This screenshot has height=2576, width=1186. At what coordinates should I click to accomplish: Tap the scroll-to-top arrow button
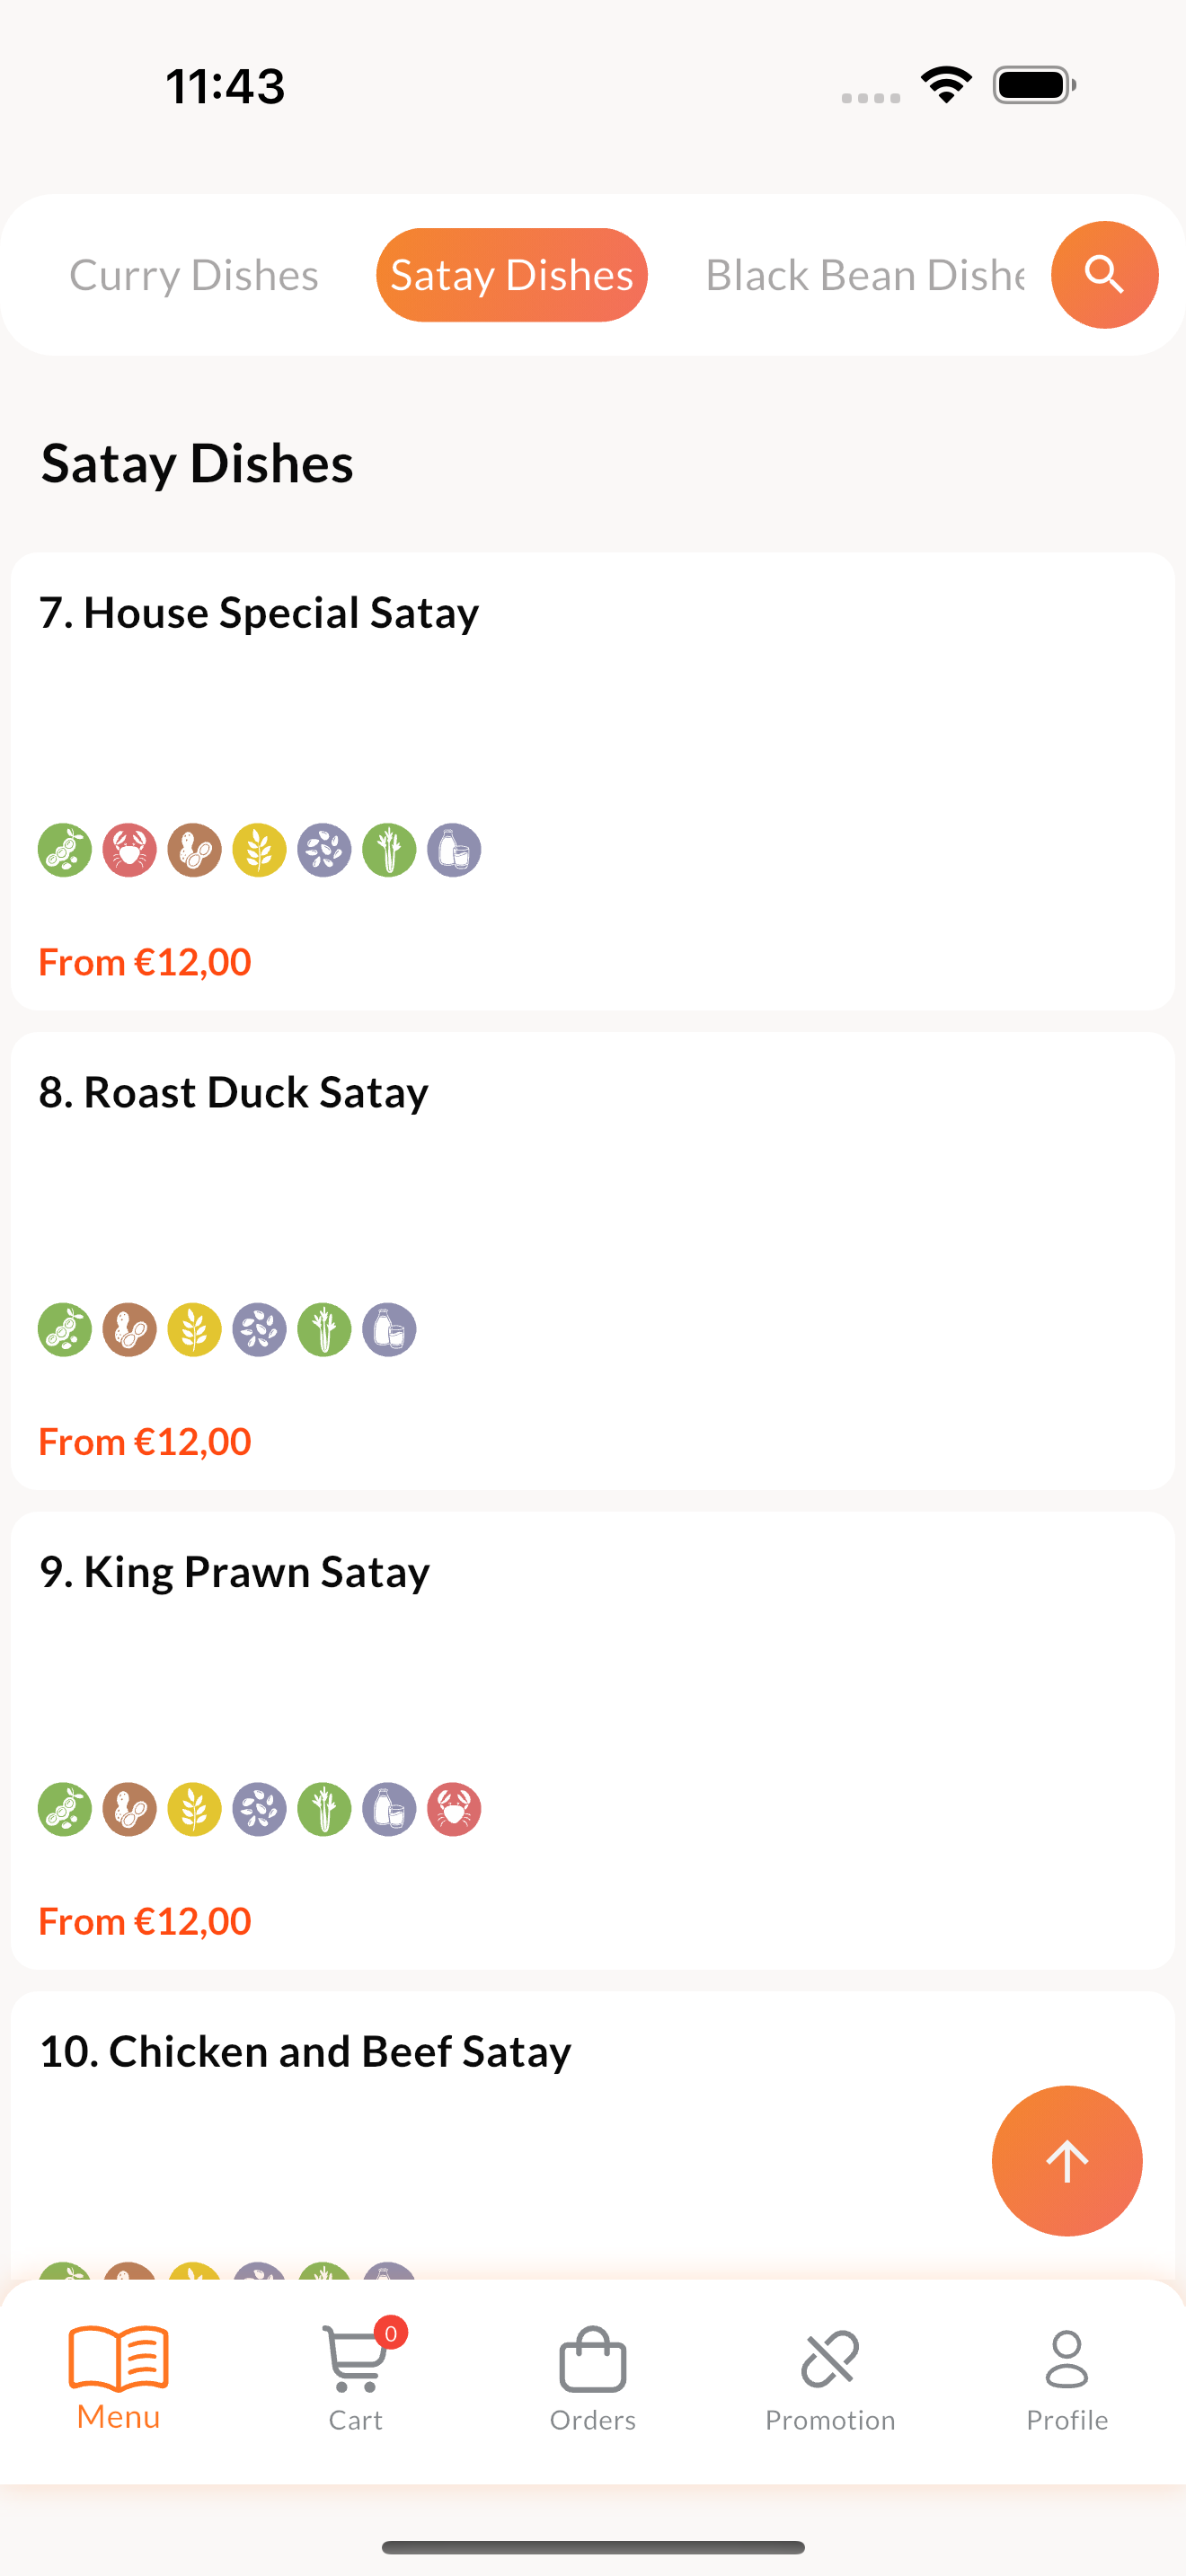(1066, 2160)
